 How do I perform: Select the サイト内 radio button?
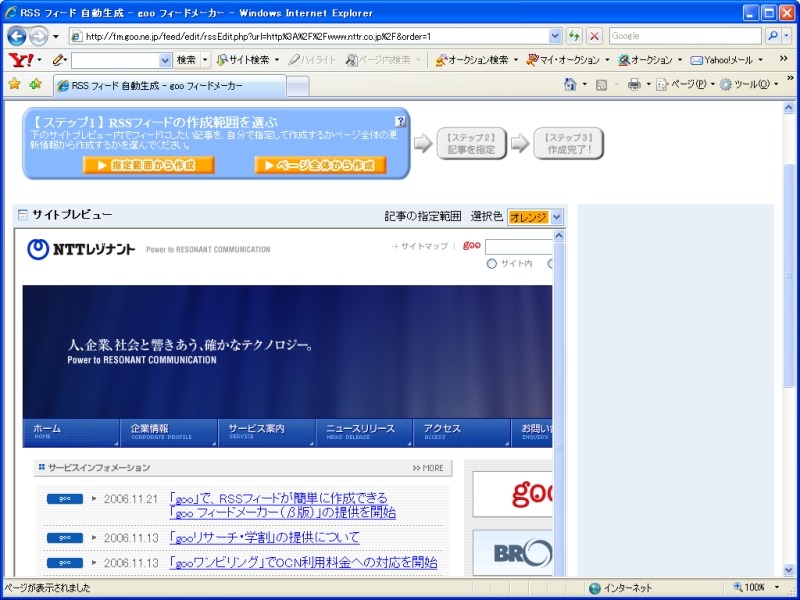(492, 264)
